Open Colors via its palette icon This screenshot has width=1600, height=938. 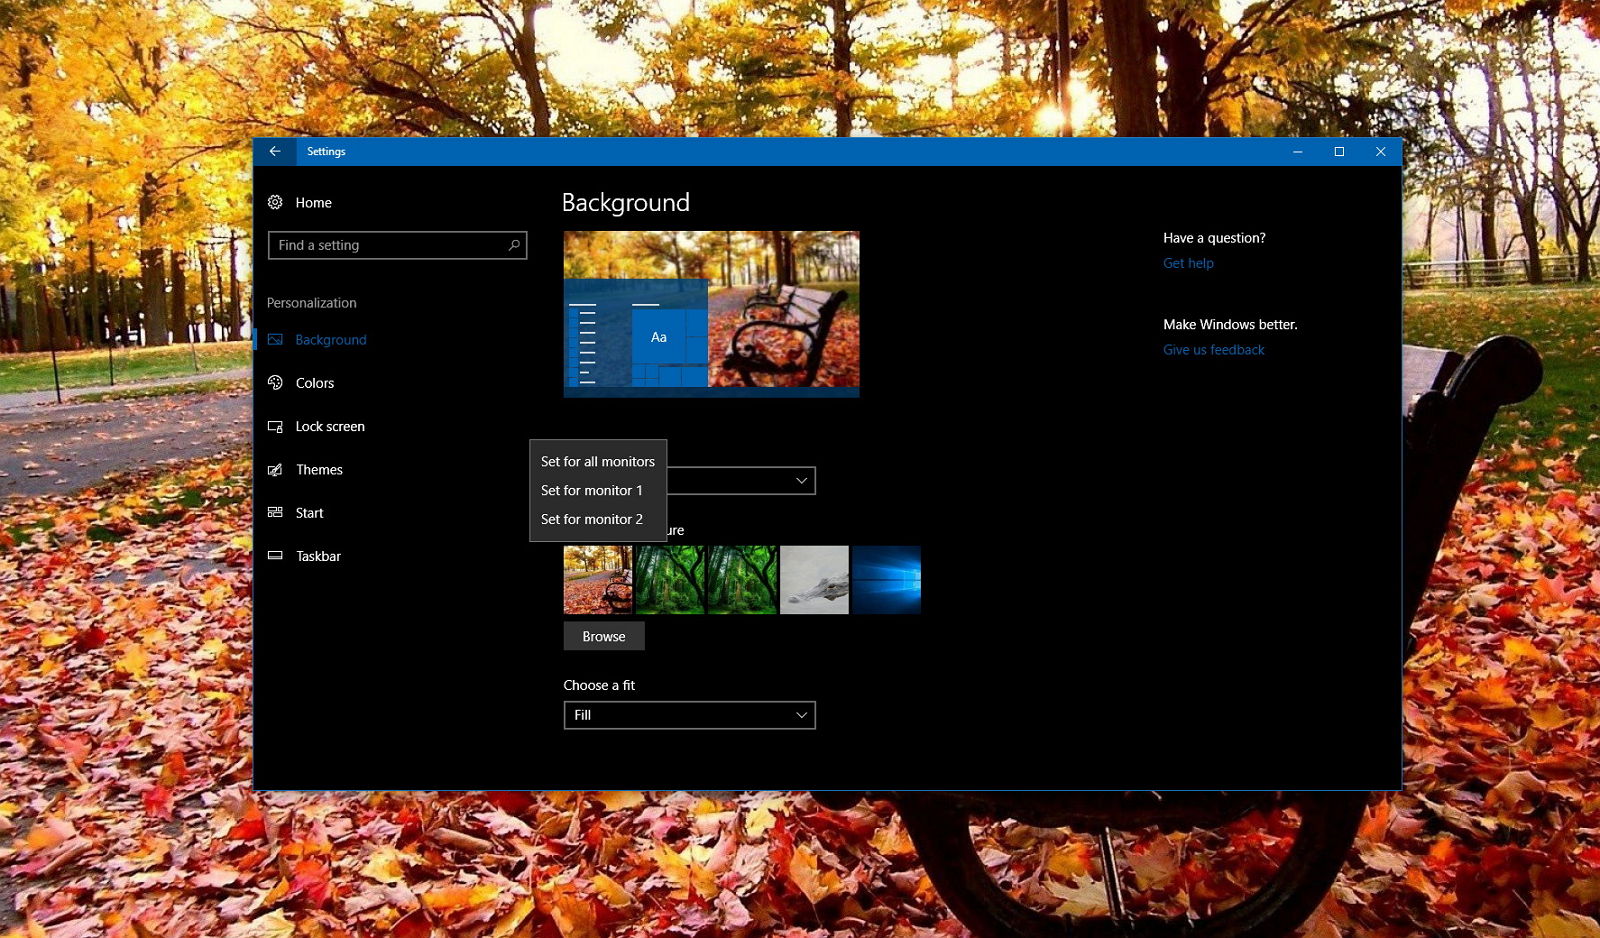pos(275,383)
